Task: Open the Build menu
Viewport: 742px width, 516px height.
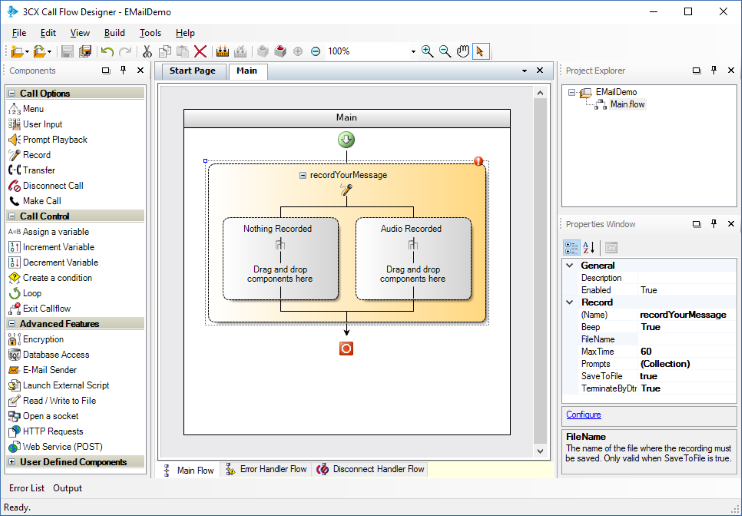Action: 115,33
